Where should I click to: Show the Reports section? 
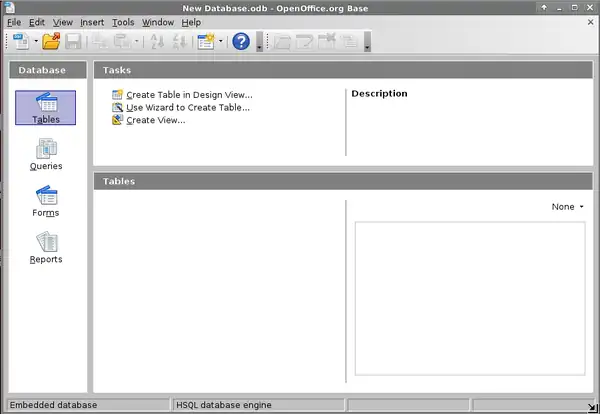click(46, 246)
